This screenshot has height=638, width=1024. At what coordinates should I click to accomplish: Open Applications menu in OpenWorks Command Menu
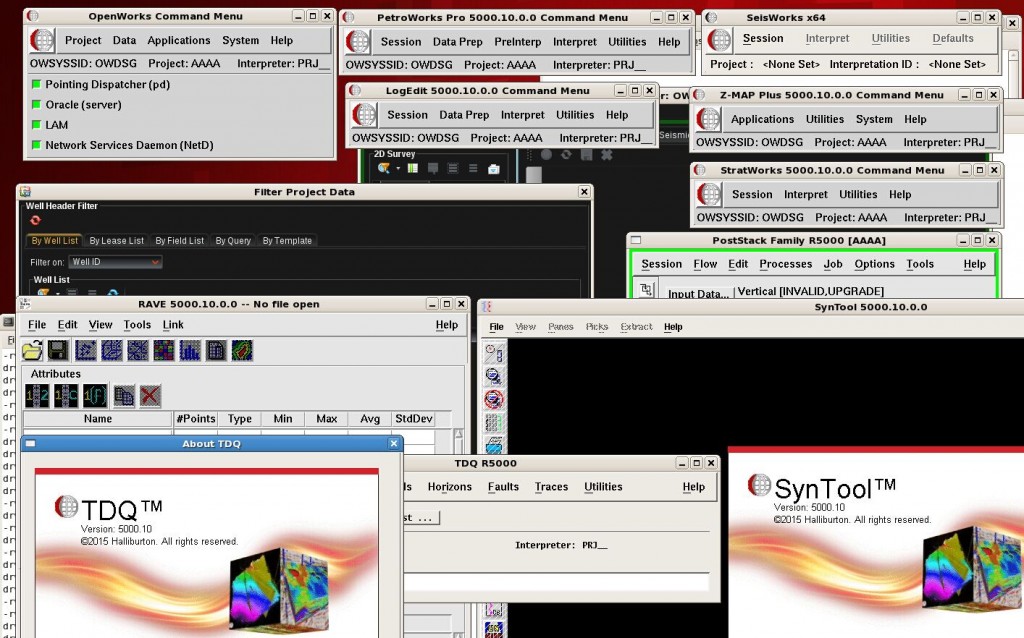[179, 40]
